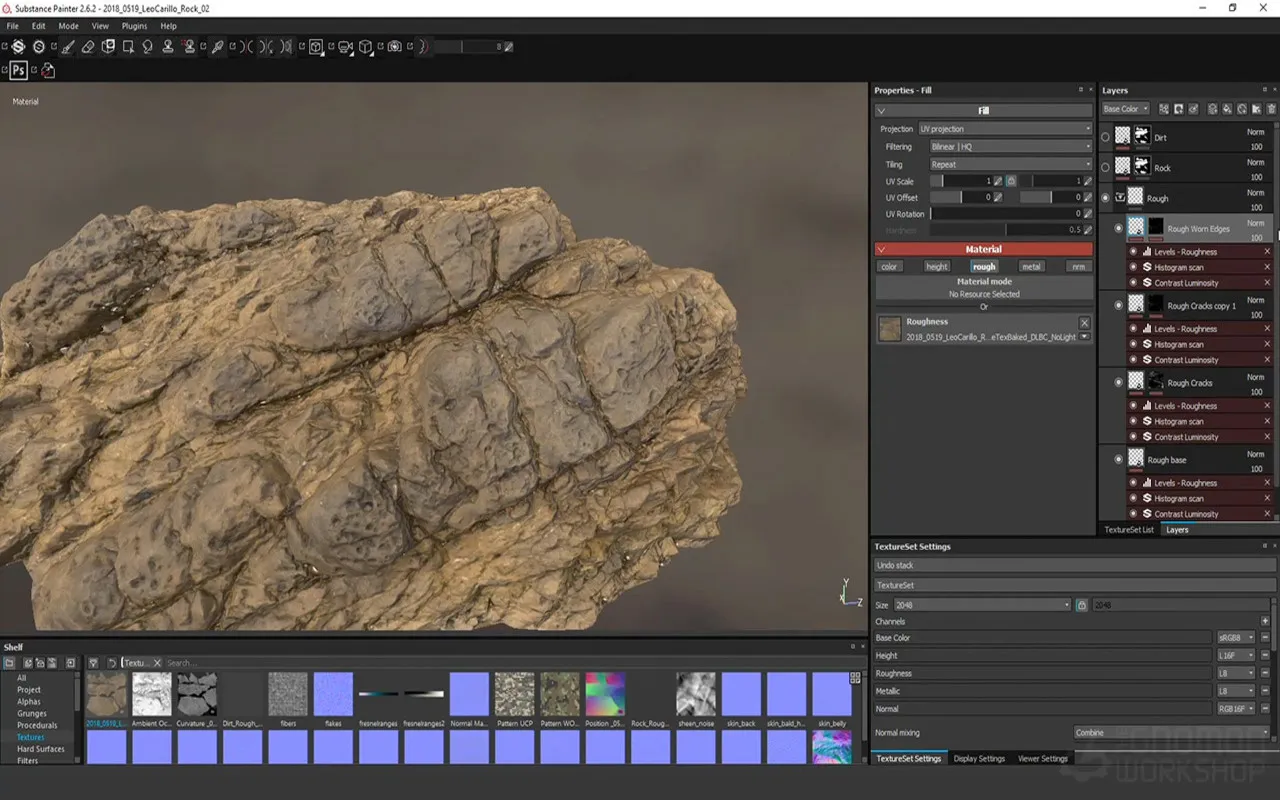
Task: Select the Textures category in Shelf
Action: click(x=29, y=739)
